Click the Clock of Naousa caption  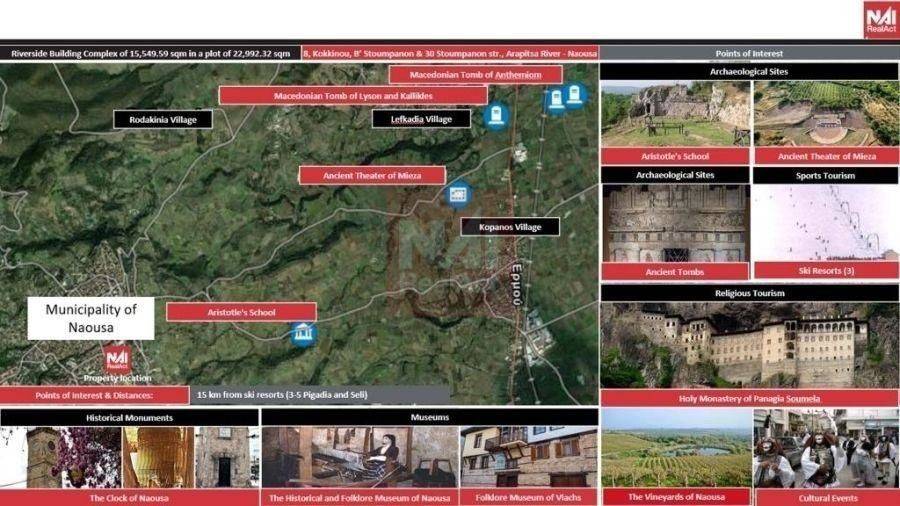[129, 497]
